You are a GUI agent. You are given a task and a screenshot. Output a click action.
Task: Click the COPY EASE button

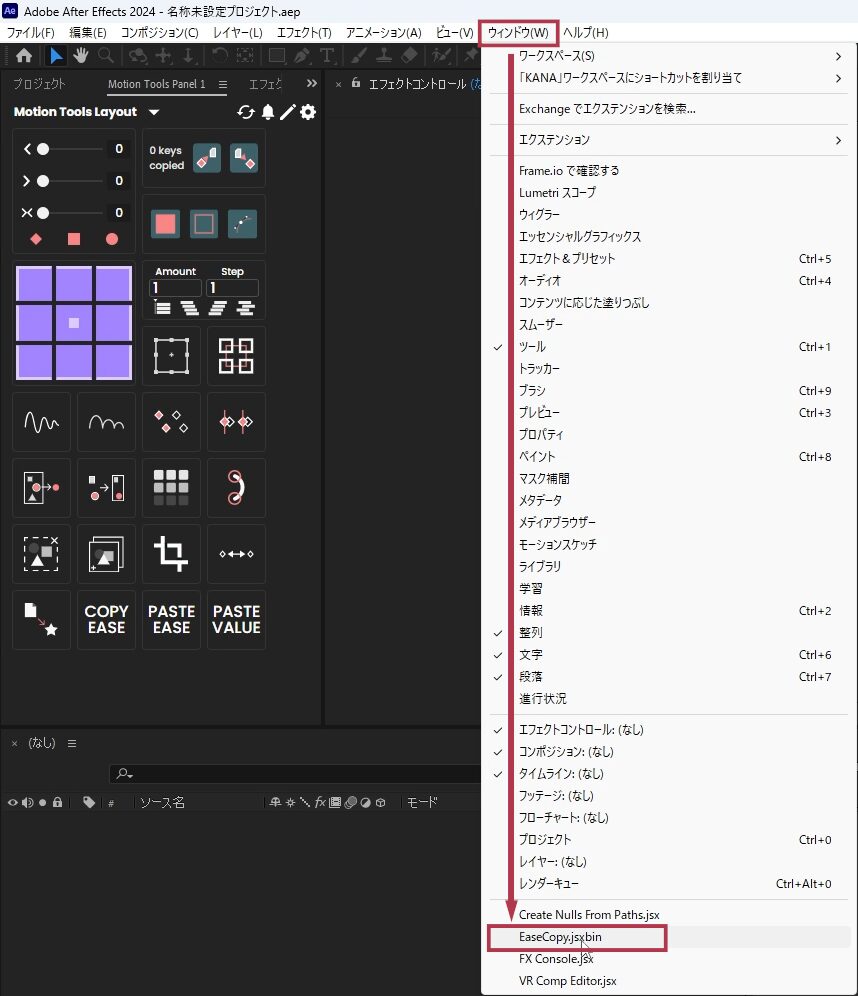[106, 620]
